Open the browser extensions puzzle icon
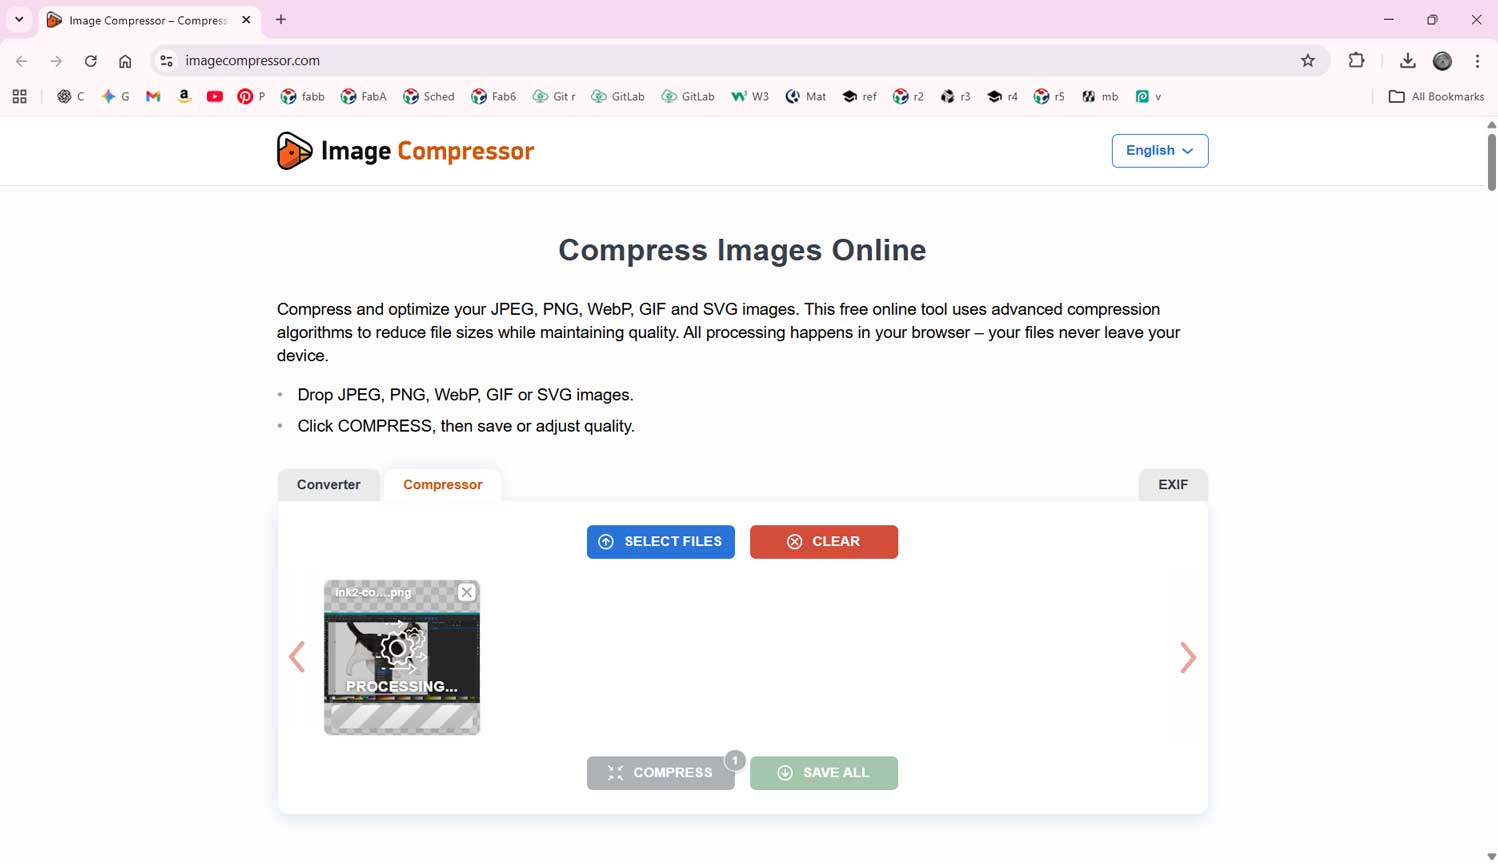This screenshot has height=864, width=1498. 1356,60
